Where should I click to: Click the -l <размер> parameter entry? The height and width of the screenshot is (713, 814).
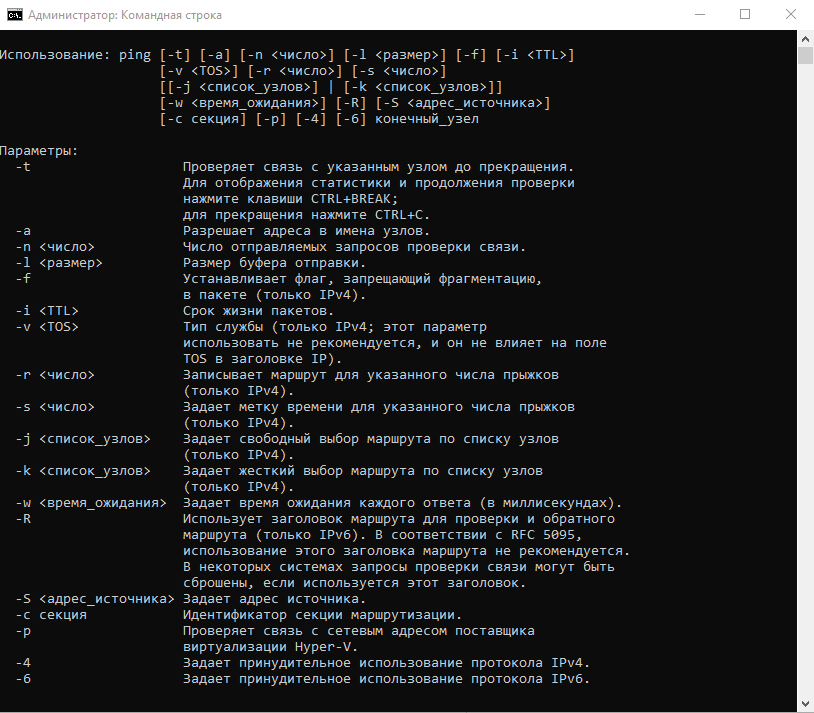(60, 263)
